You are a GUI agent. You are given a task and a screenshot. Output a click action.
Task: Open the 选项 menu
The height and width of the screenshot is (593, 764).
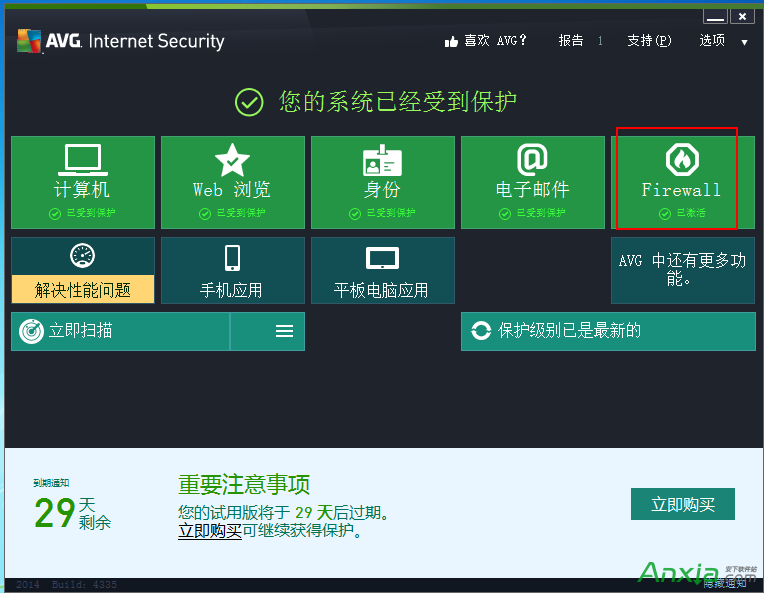(712, 40)
